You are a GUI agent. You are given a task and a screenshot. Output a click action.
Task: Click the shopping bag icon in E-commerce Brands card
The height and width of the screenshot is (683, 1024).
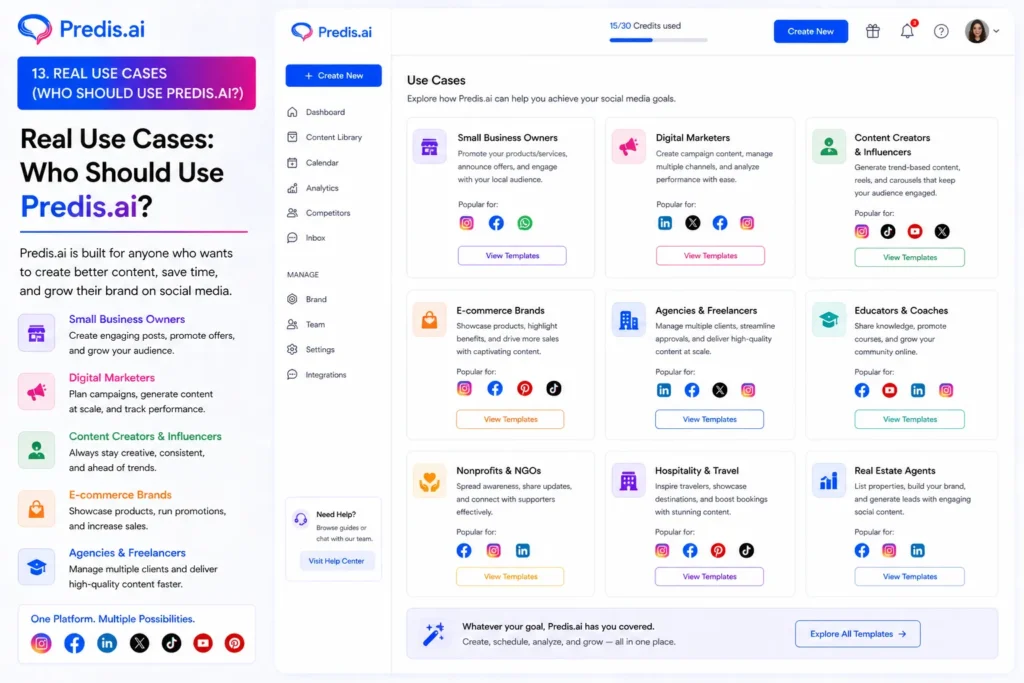(x=429, y=320)
